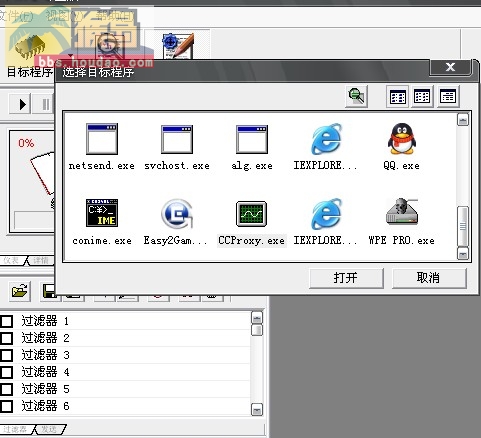481x438 pixels.
Task: Switch to the 详情 tab
Action: [x=41, y=260]
